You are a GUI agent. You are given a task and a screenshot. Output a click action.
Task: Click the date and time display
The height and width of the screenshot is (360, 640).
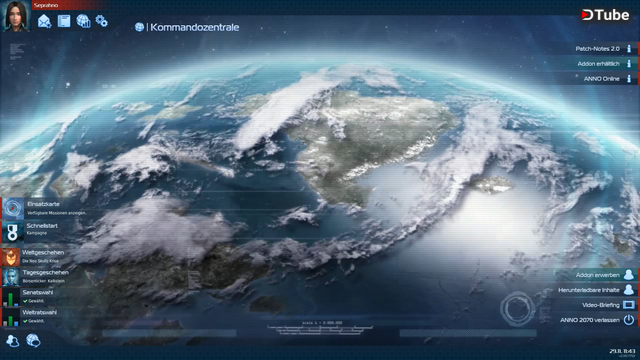(x=622, y=351)
